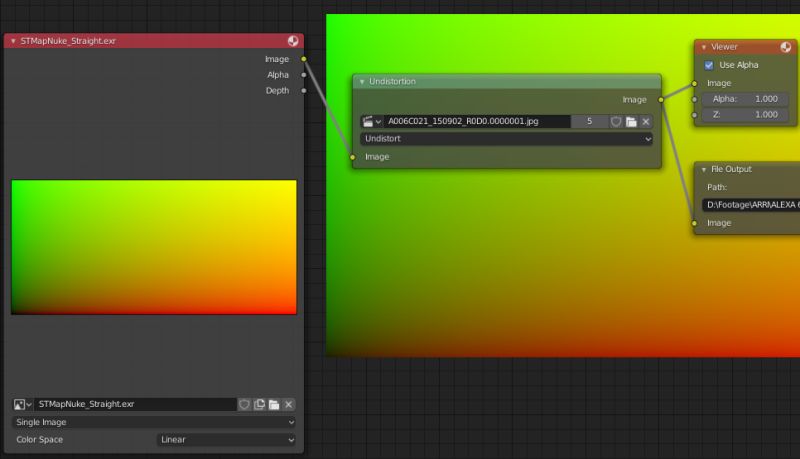
Task: Click duplicate image icon for STMapNuke image
Action: click(259, 404)
